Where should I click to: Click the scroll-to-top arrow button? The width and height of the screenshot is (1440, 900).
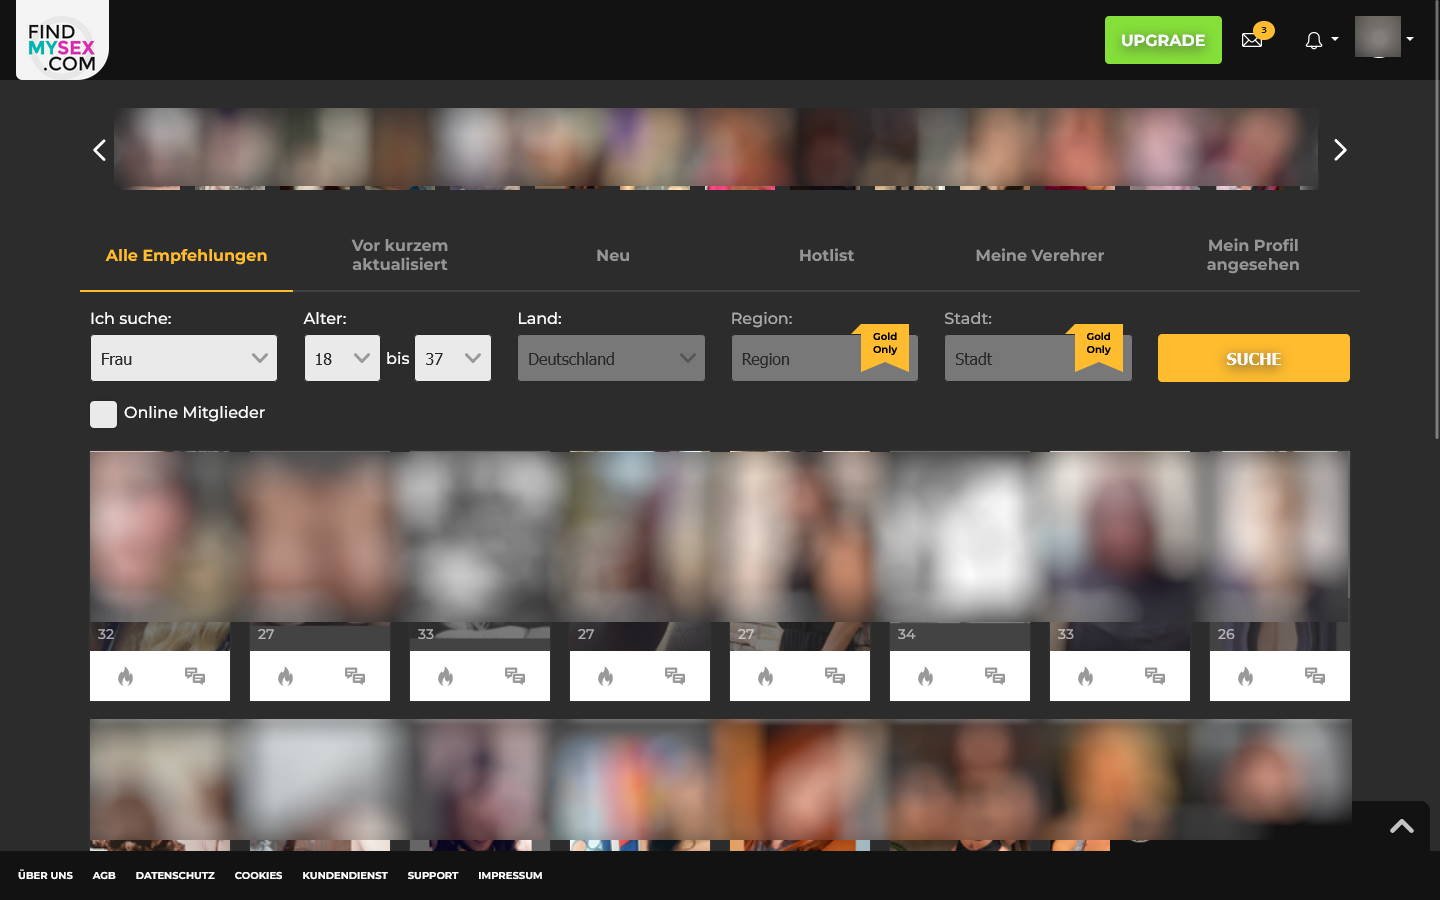pyautogui.click(x=1401, y=826)
